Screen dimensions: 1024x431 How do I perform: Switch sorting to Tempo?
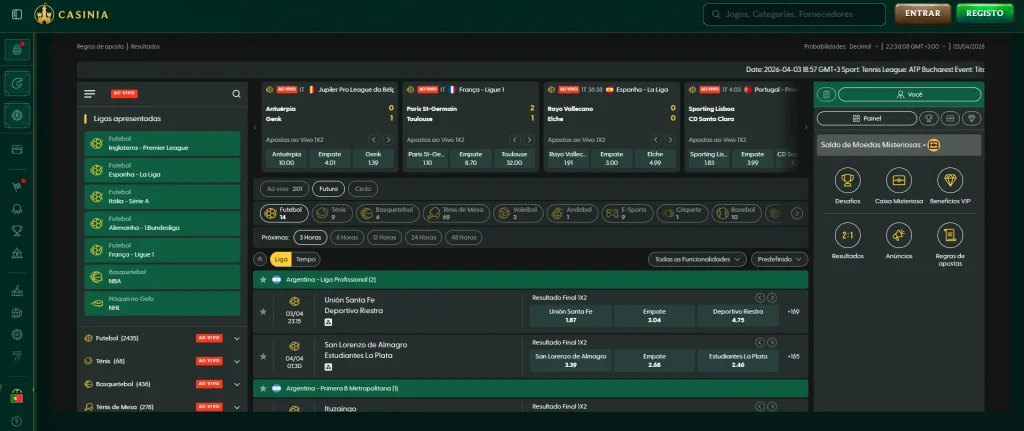(305, 259)
